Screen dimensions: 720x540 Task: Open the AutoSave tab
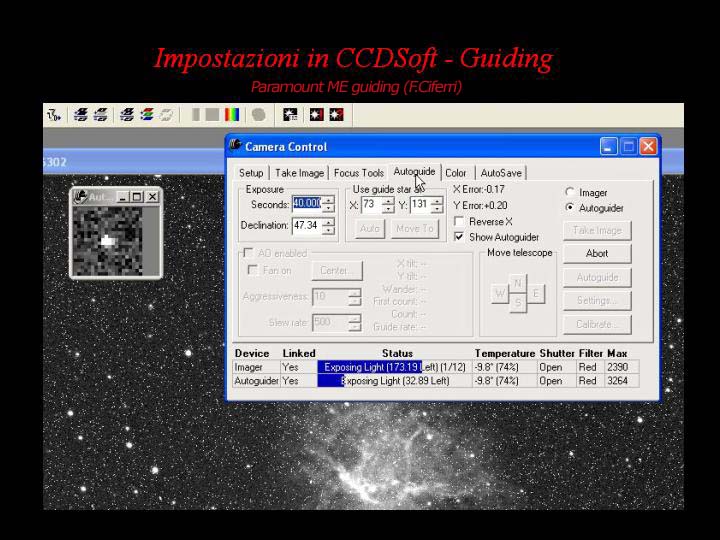[x=501, y=173]
